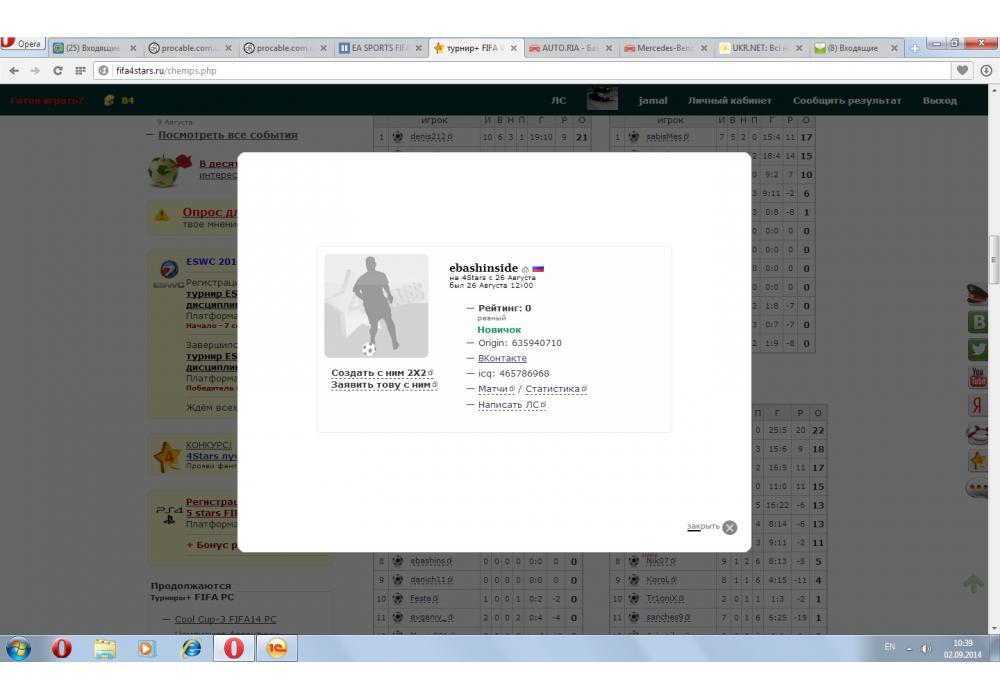1000x700 pixels.
Task: Close the player profile popup
Action: [729, 527]
